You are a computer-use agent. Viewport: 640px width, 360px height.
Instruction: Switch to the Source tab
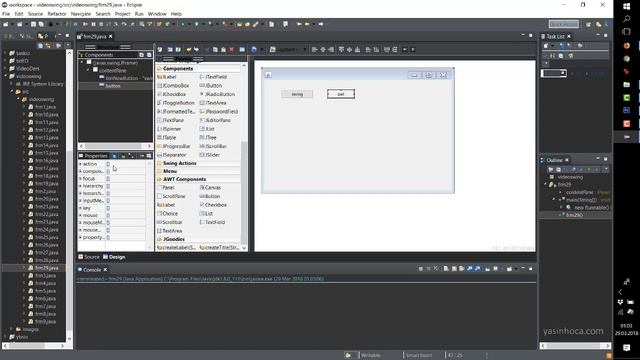89,257
